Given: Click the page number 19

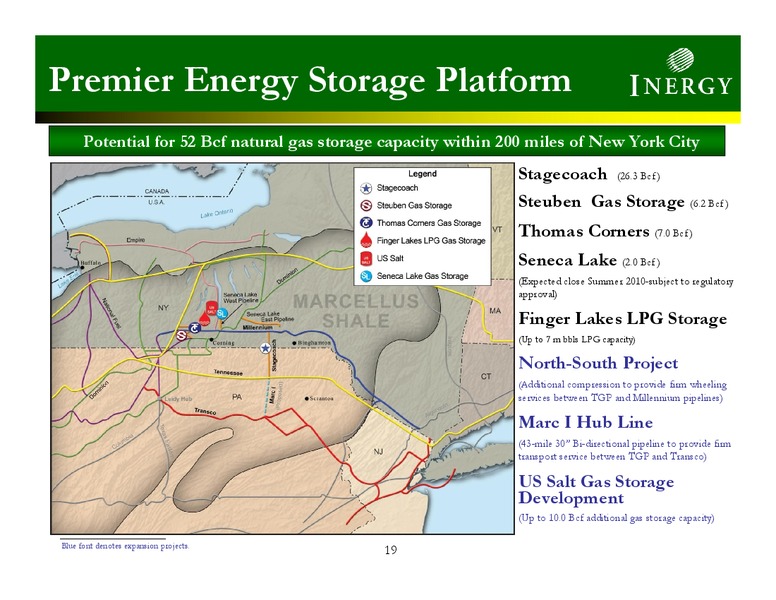Looking at the screenshot, I should click(x=390, y=550).
